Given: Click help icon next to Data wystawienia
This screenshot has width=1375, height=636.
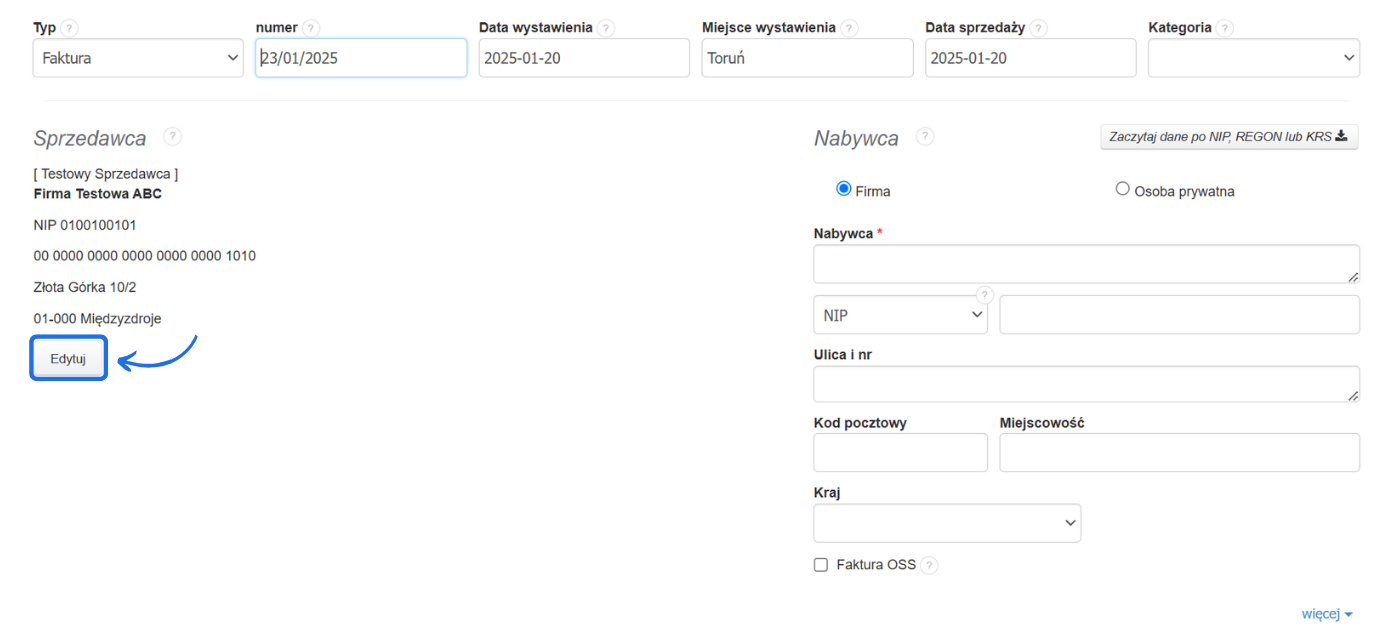Looking at the screenshot, I should [x=605, y=28].
